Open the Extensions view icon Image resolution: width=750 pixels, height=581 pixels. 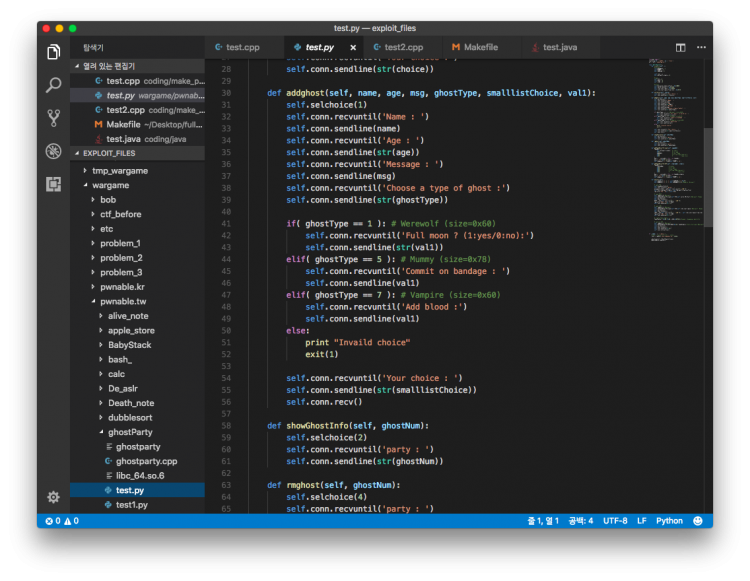click(x=54, y=184)
